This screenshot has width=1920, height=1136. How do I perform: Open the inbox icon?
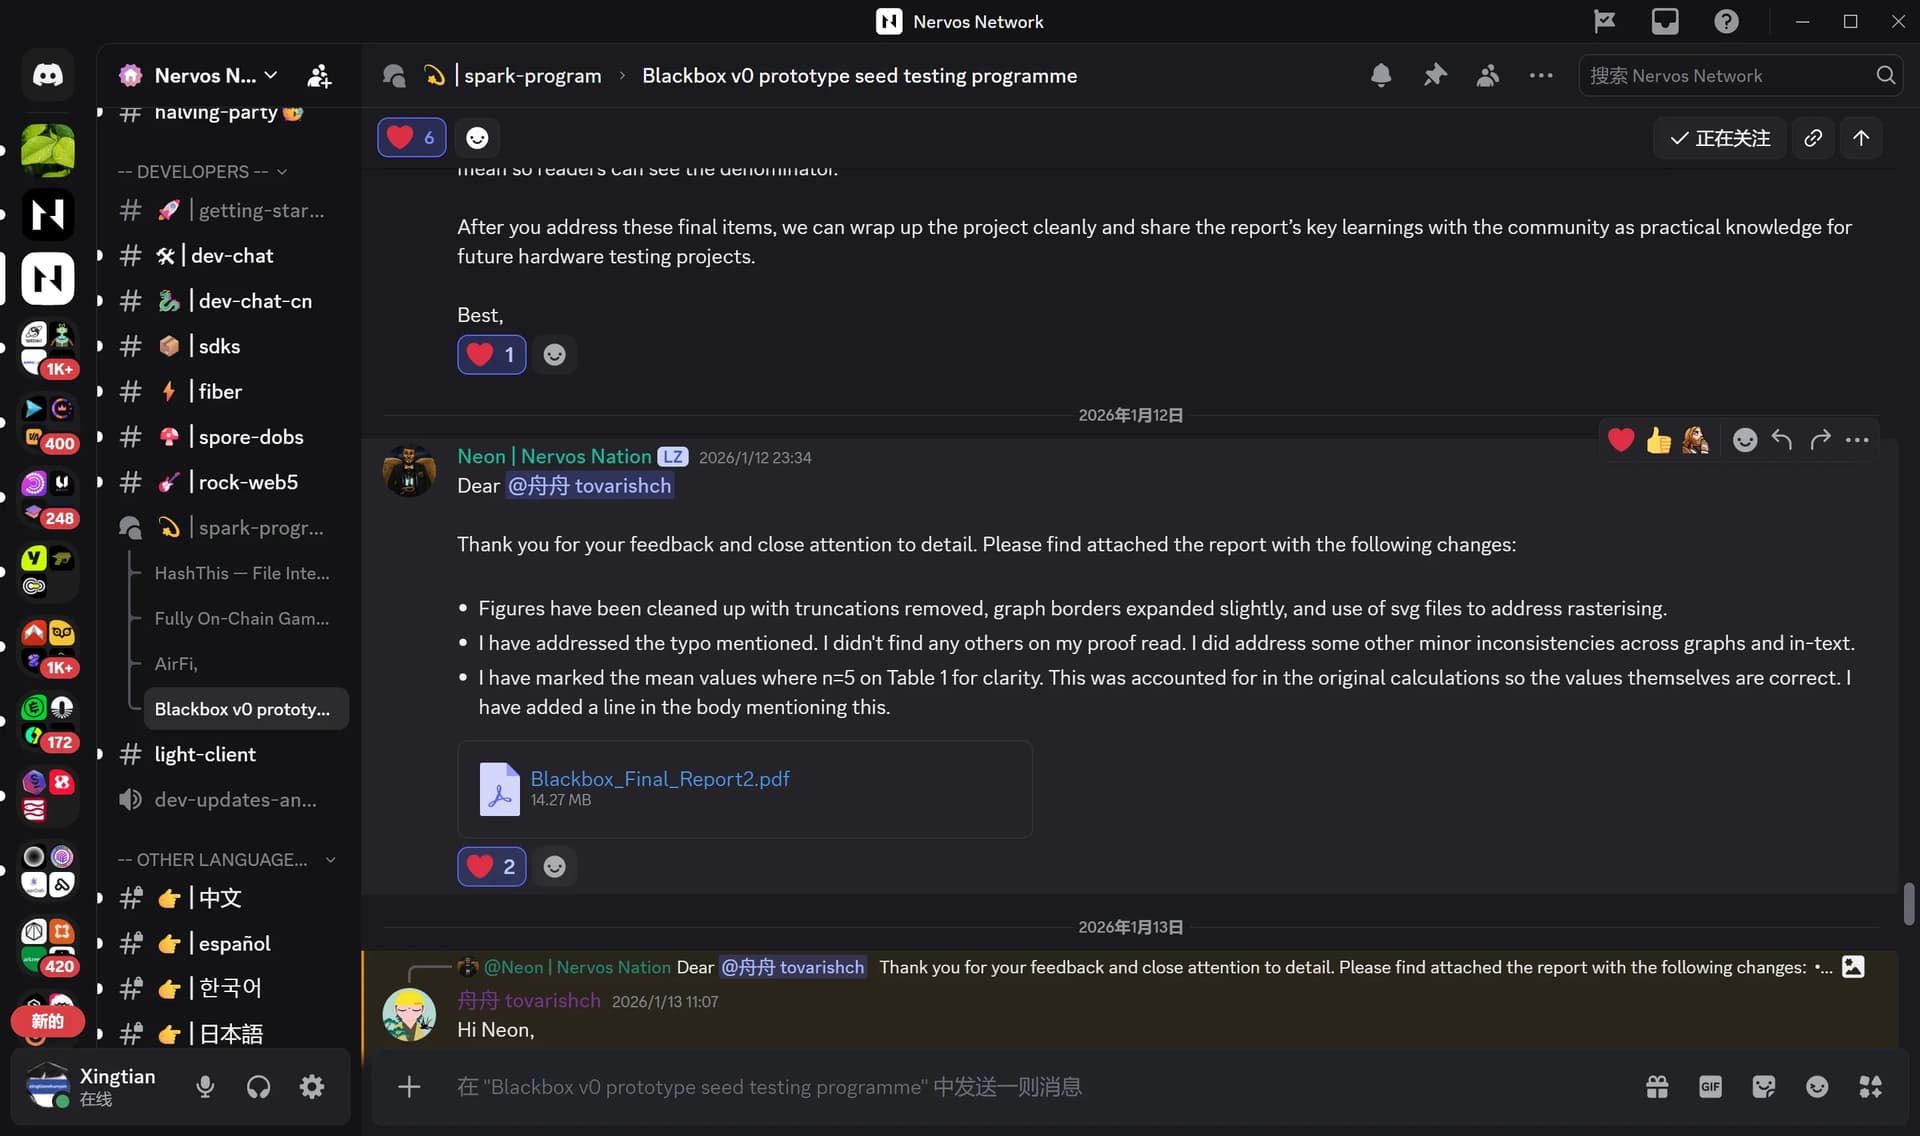click(x=1665, y=21)
